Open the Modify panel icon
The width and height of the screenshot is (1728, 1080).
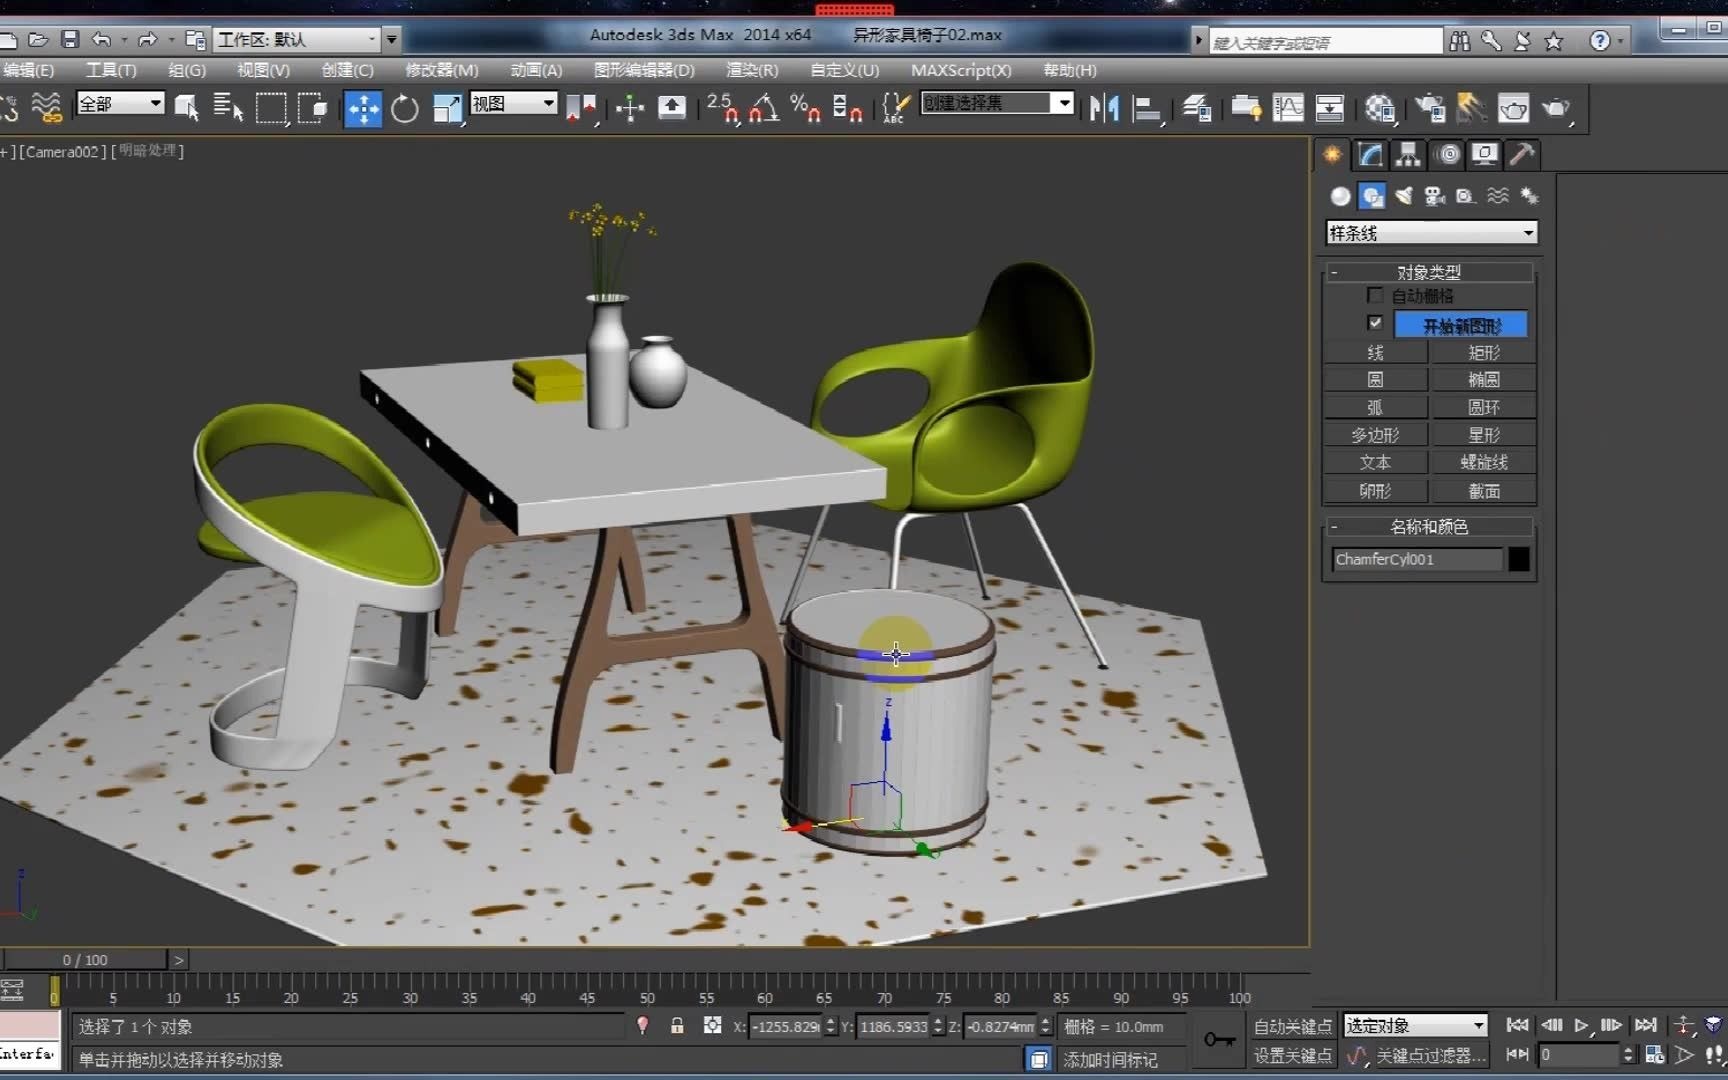[x=1370, y=155]
